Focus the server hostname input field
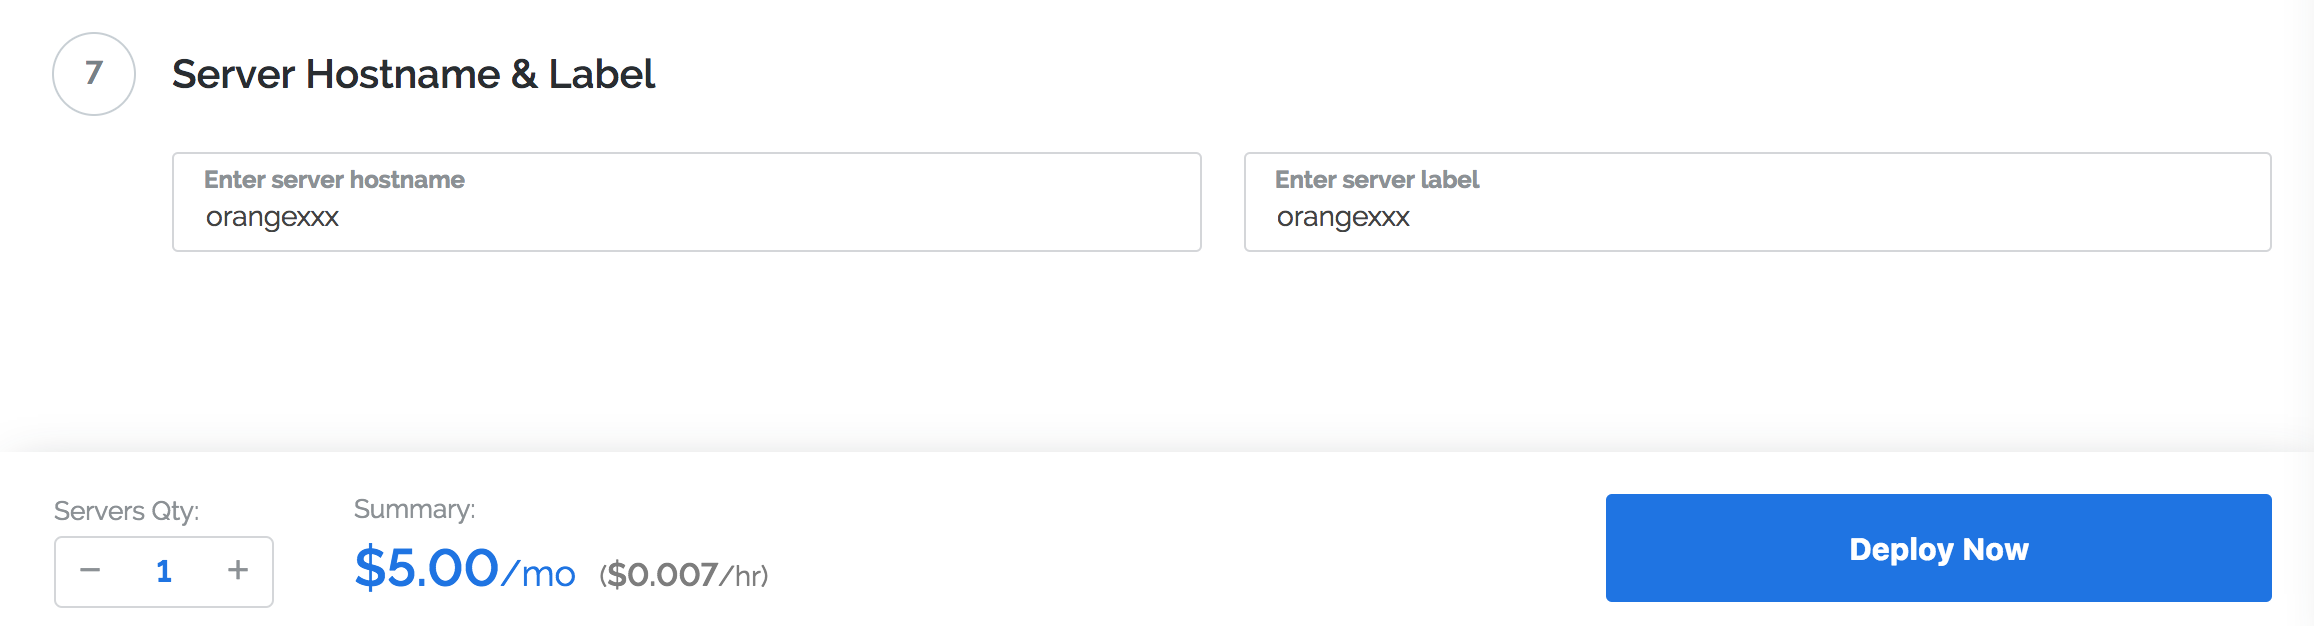 [x=687, y=202]
